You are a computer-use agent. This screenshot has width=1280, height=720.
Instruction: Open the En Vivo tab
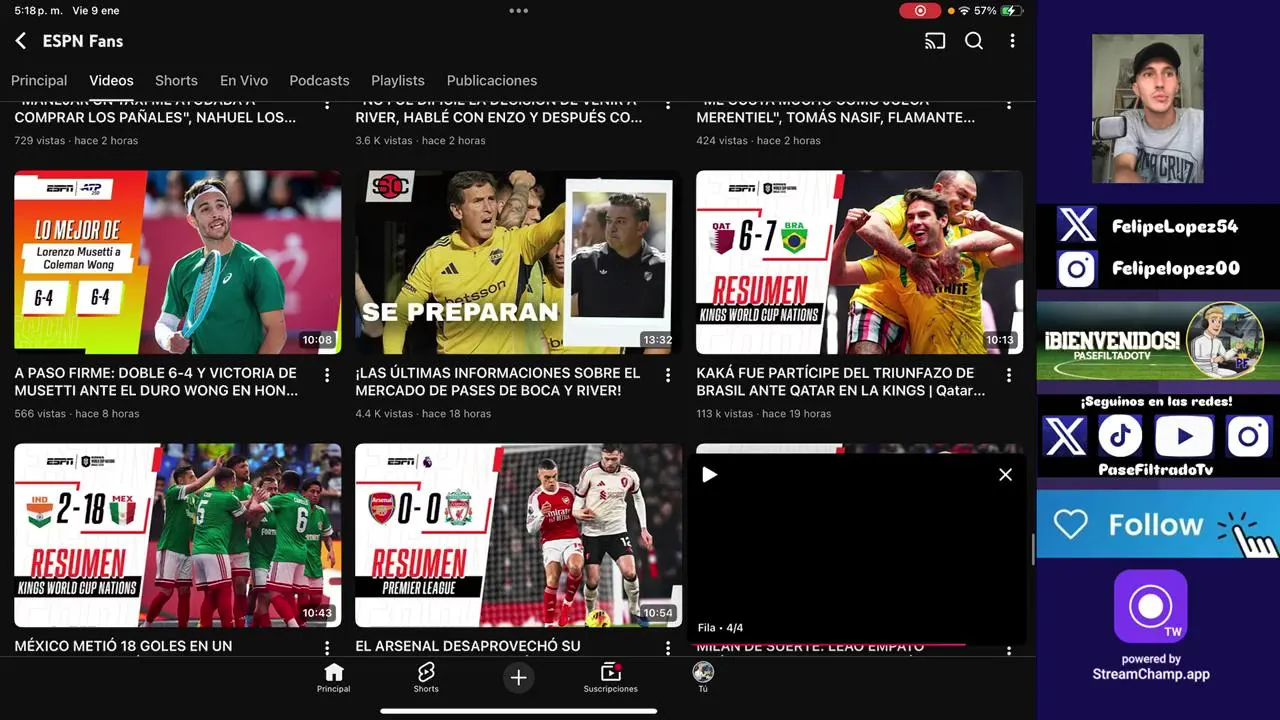click(x=244, y=80)
